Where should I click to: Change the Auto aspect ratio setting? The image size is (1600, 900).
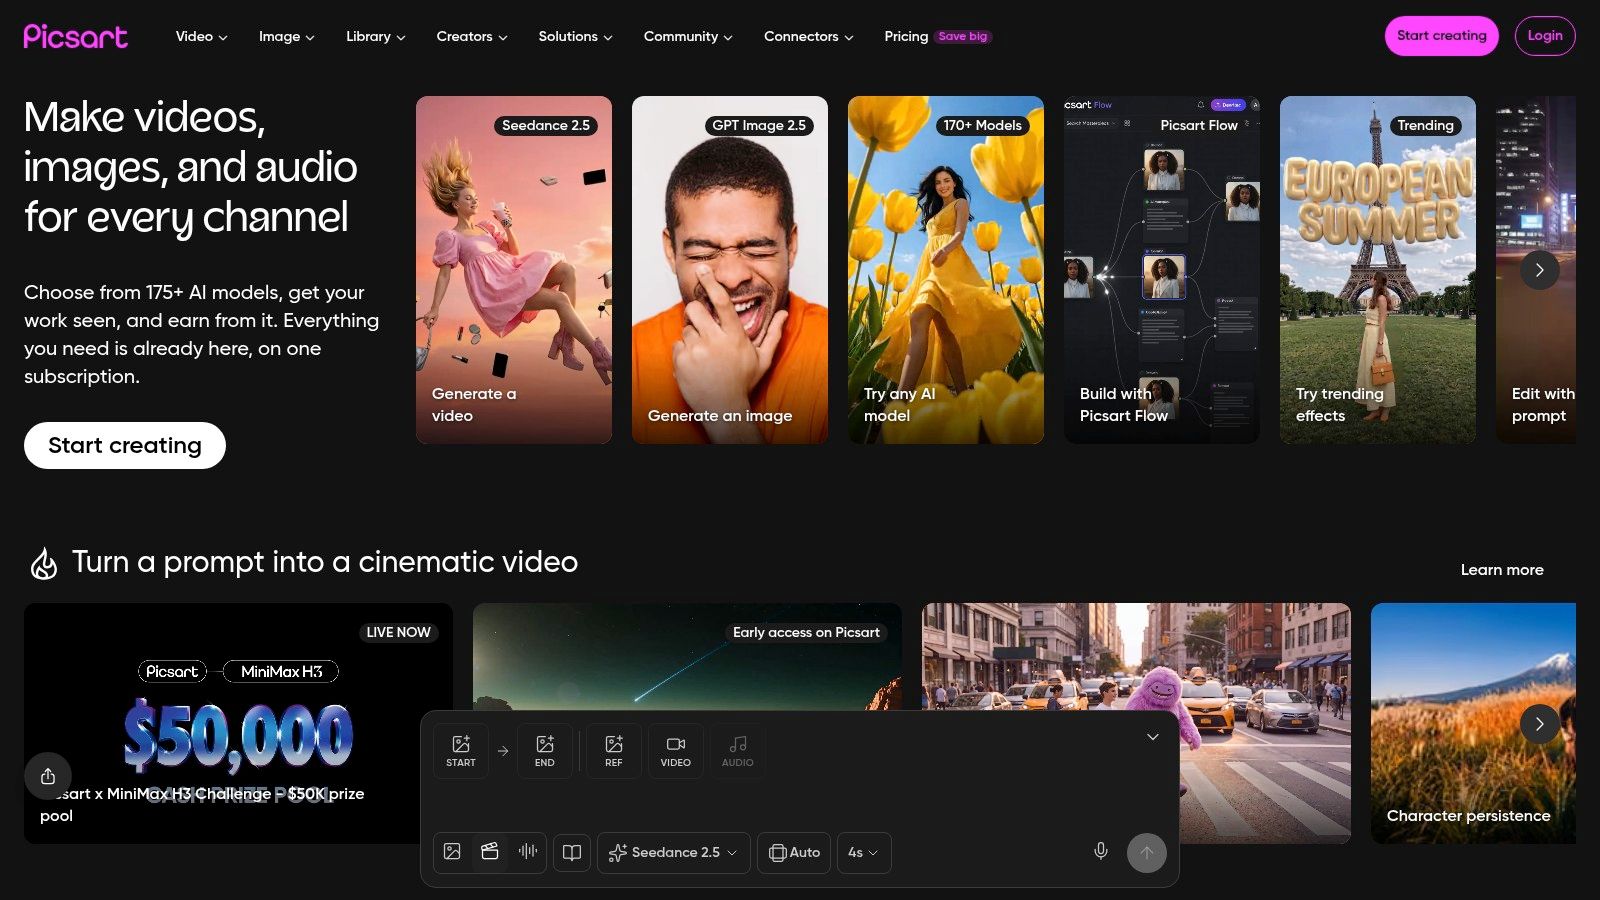[x=794, y=853]
